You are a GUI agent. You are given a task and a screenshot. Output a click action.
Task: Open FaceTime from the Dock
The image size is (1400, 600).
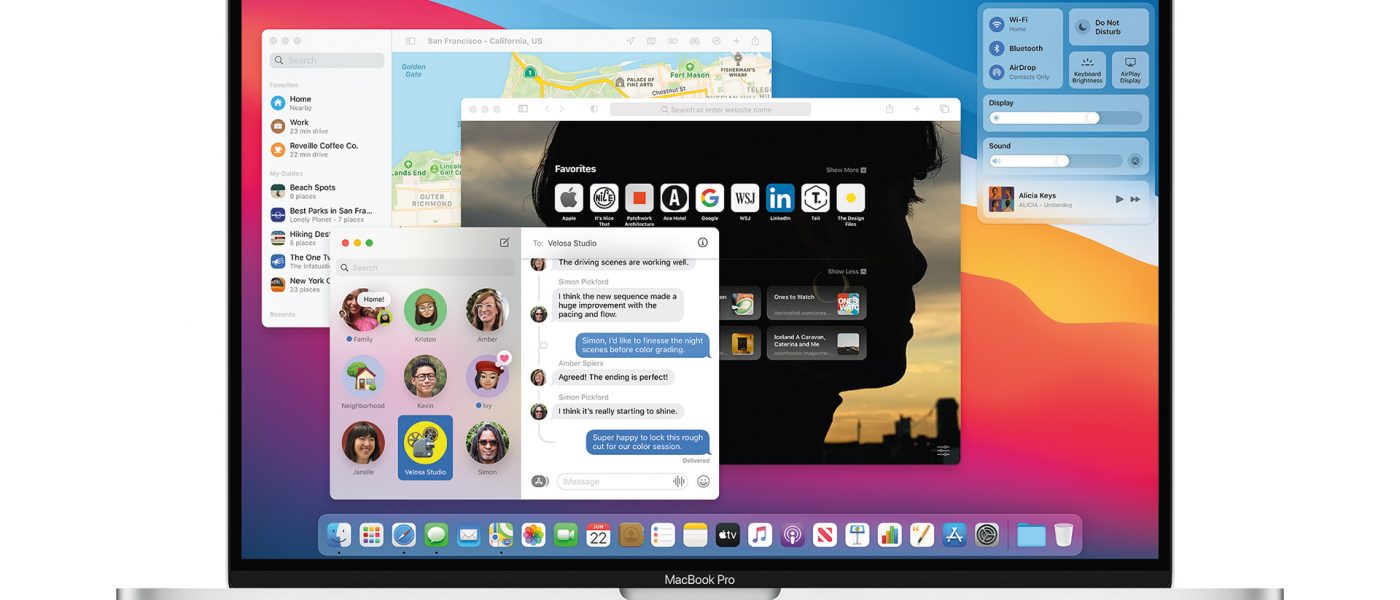point(566,535)
